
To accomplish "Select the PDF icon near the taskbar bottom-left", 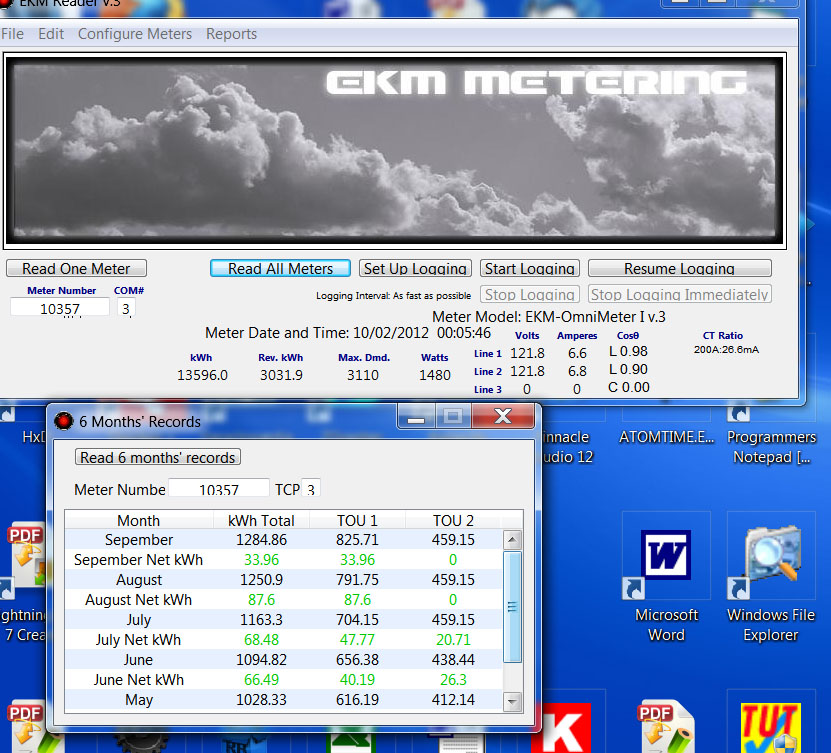I will (x=27, y=723).
